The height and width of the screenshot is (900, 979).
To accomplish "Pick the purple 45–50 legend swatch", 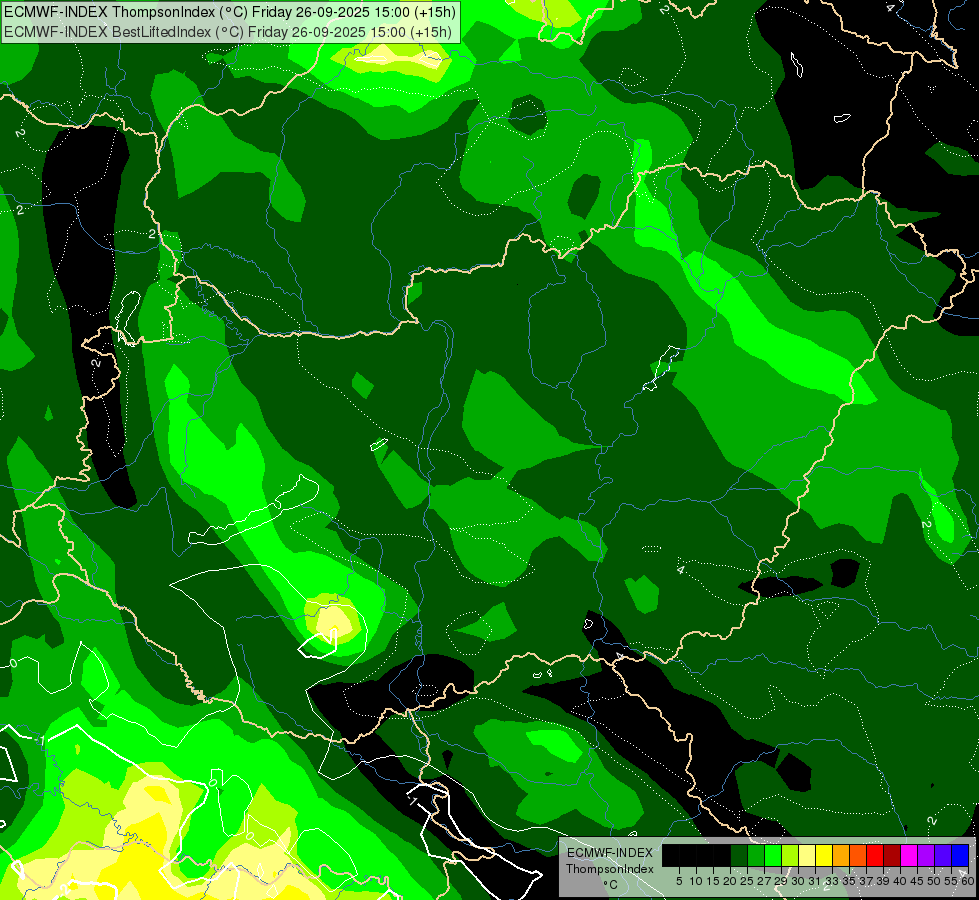I will tap(926, 855).
